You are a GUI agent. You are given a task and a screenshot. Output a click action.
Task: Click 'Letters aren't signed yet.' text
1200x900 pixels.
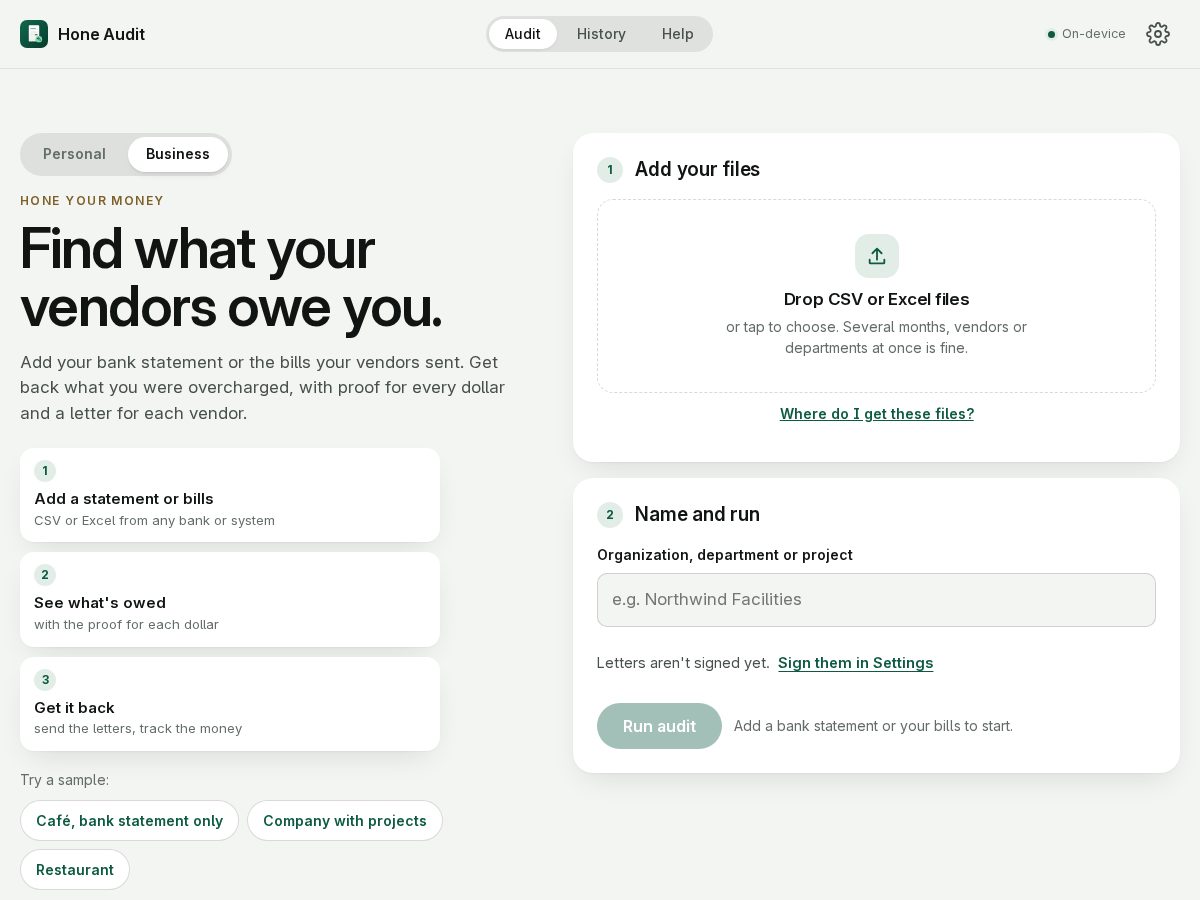683,663
